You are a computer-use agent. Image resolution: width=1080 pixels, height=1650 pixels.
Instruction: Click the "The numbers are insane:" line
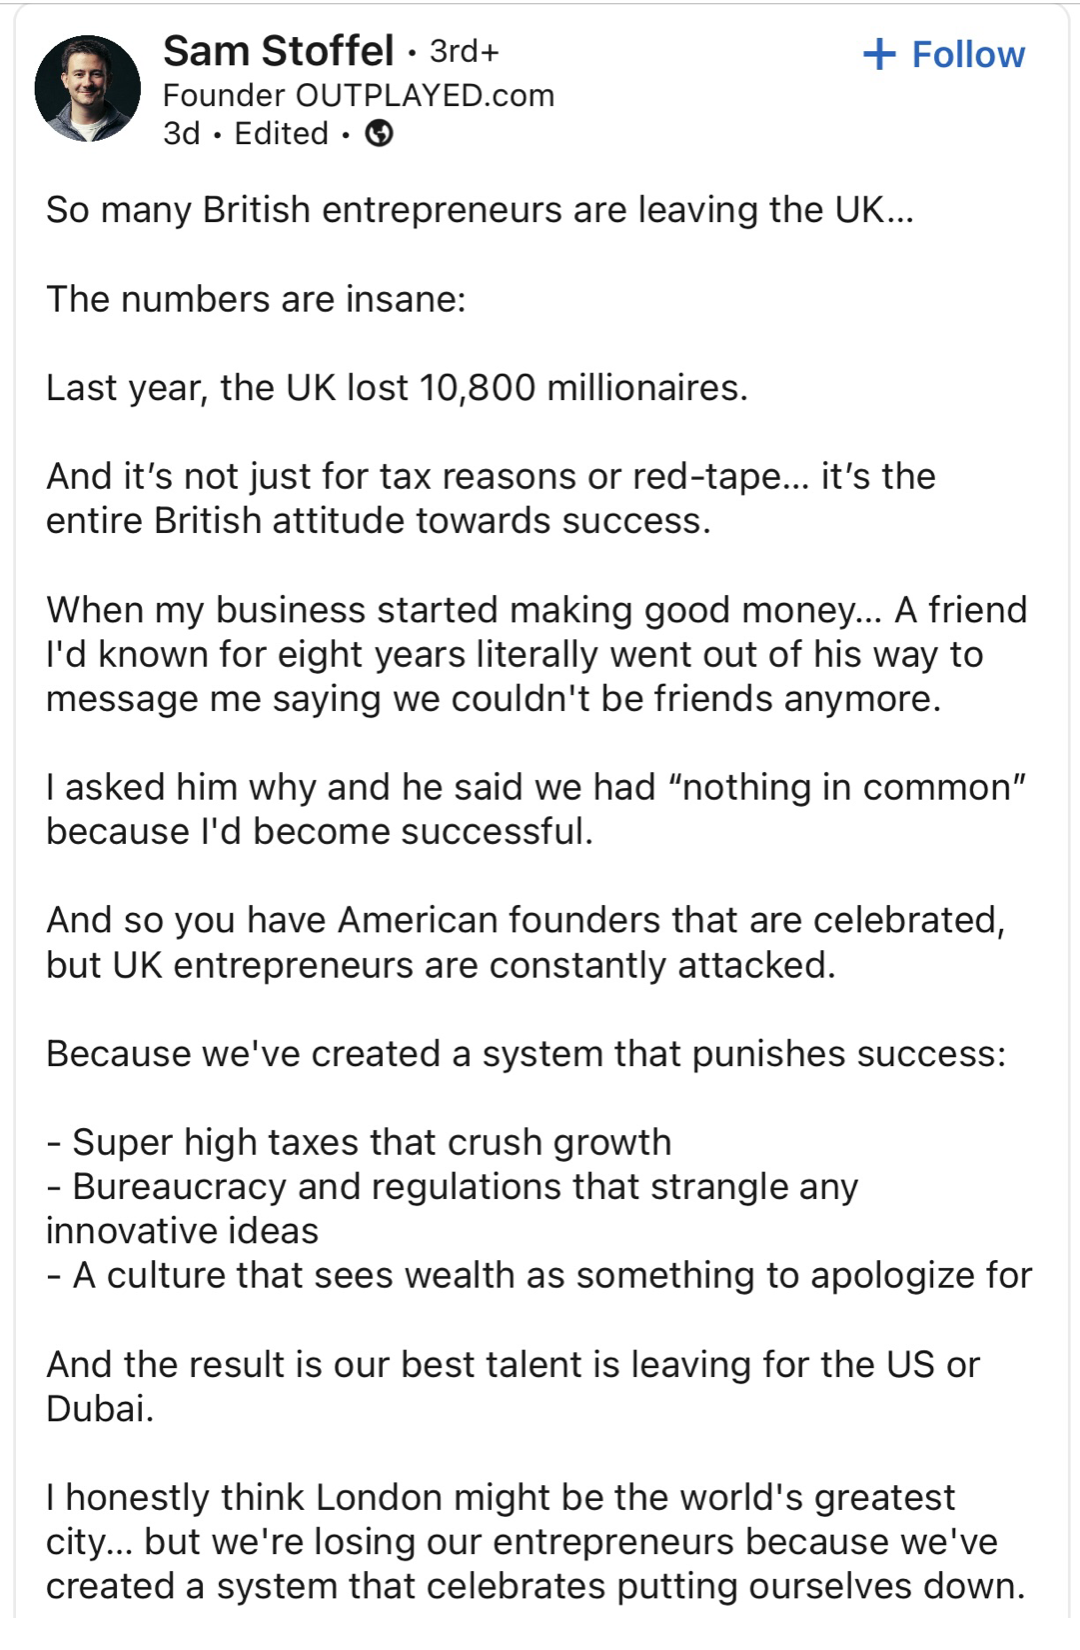[256, 299]
